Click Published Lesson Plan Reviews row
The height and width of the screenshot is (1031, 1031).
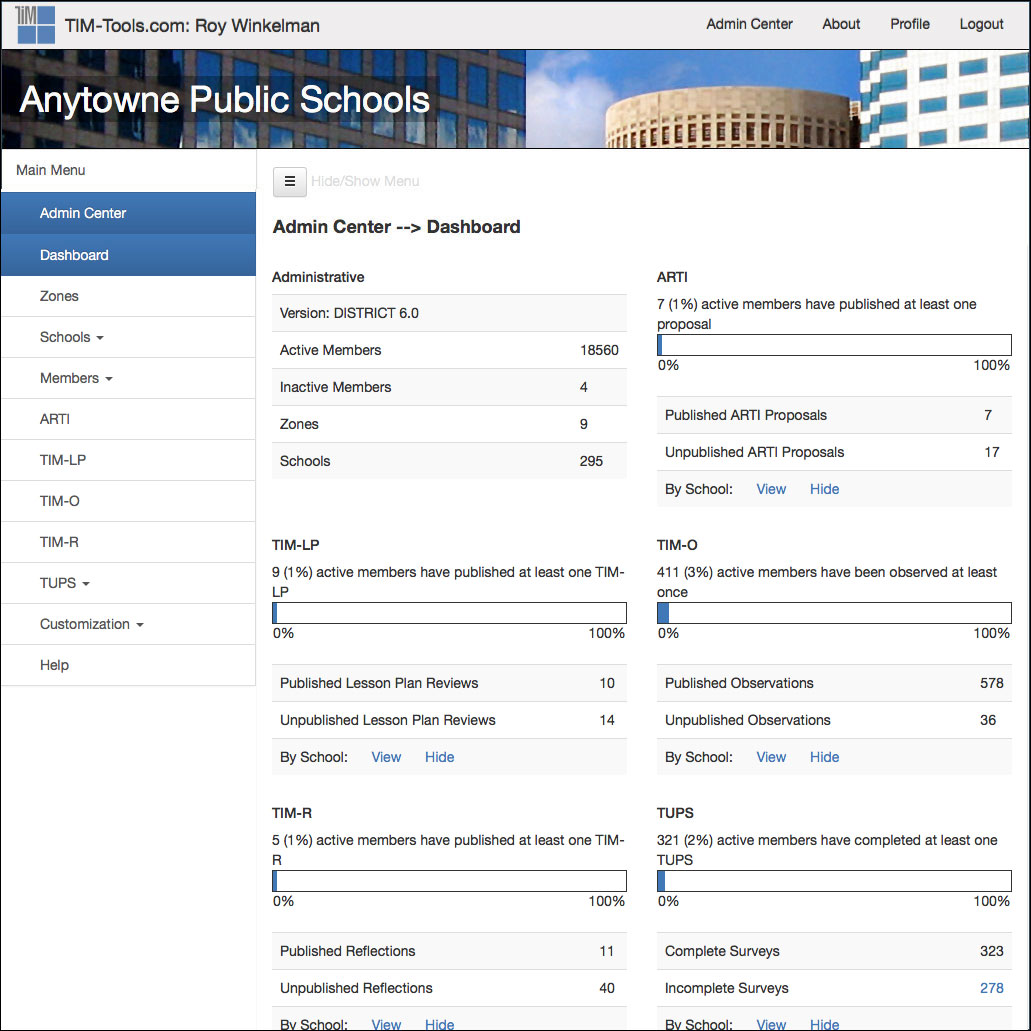tap(449, 683)
